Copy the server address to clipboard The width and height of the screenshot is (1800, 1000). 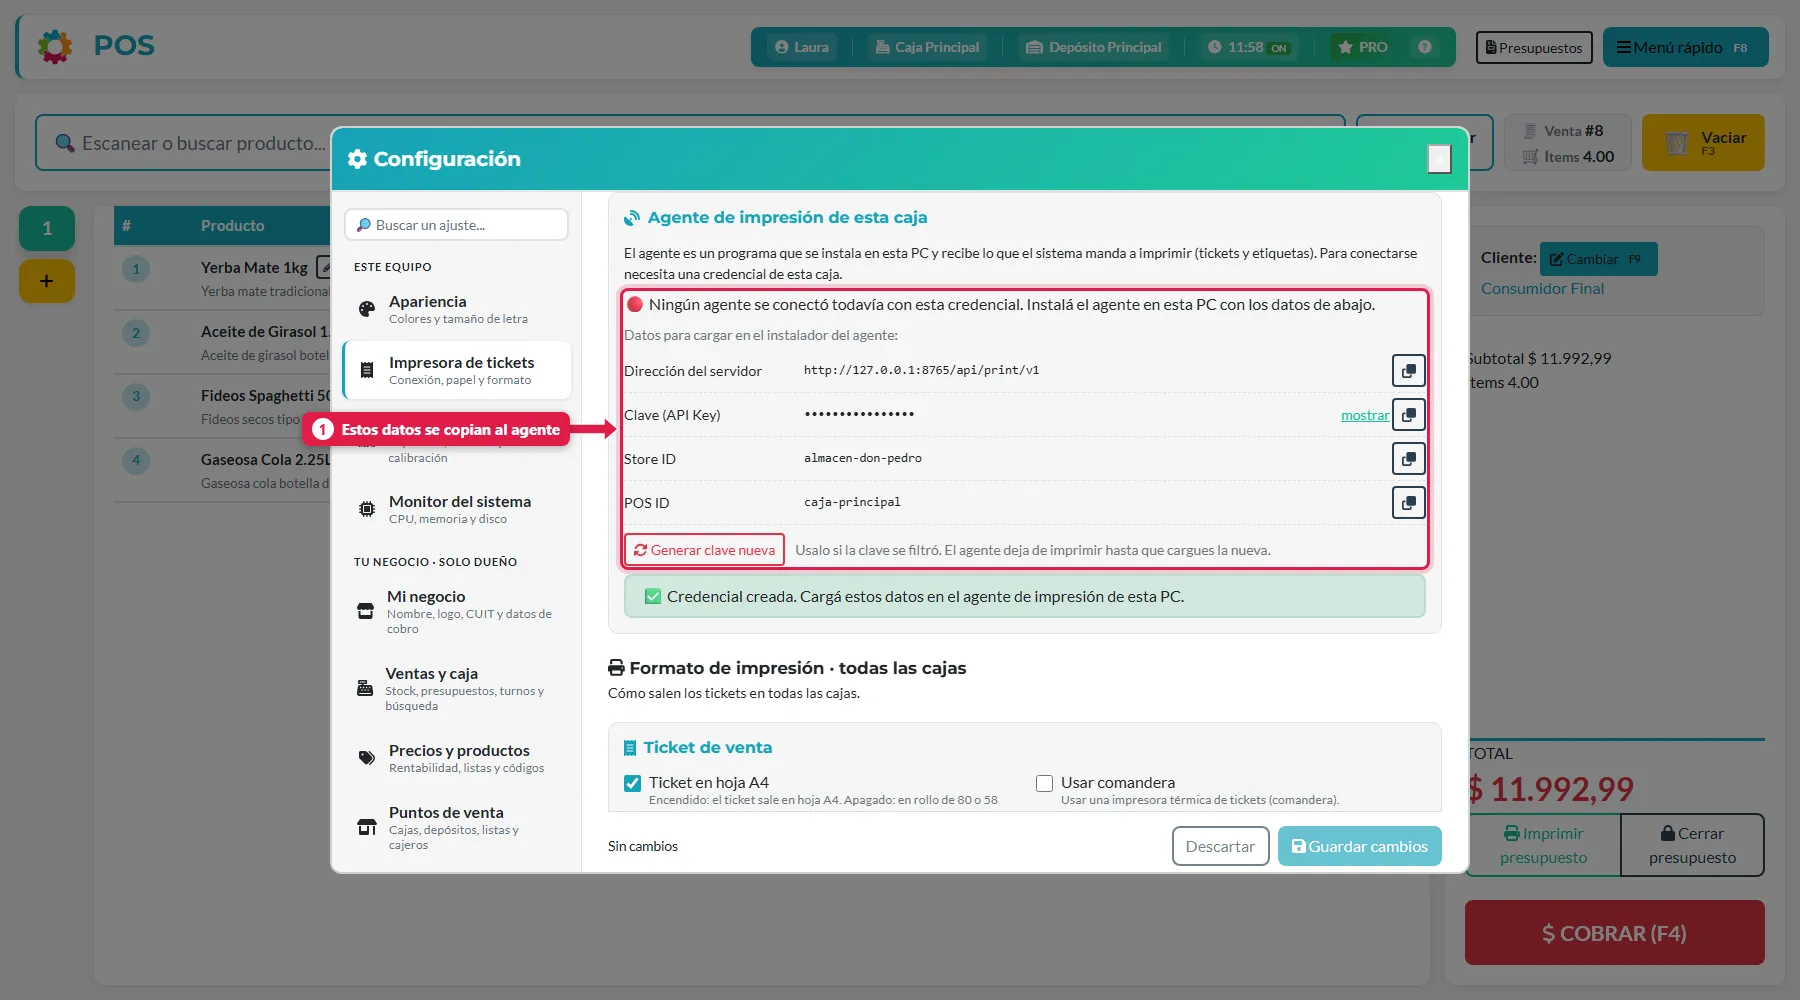point(1408,371)
